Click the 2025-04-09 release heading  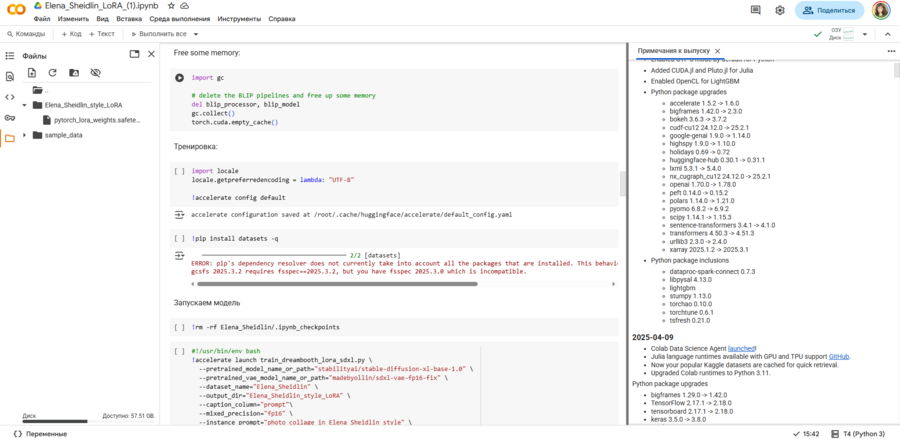[x=652, y=337]
